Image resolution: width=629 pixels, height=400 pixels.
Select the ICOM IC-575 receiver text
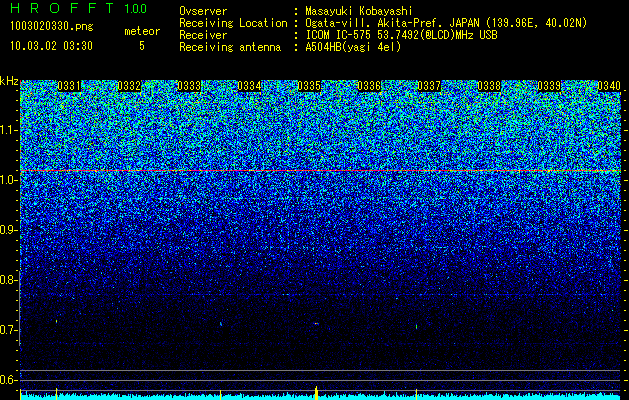[x=401, y=35]
